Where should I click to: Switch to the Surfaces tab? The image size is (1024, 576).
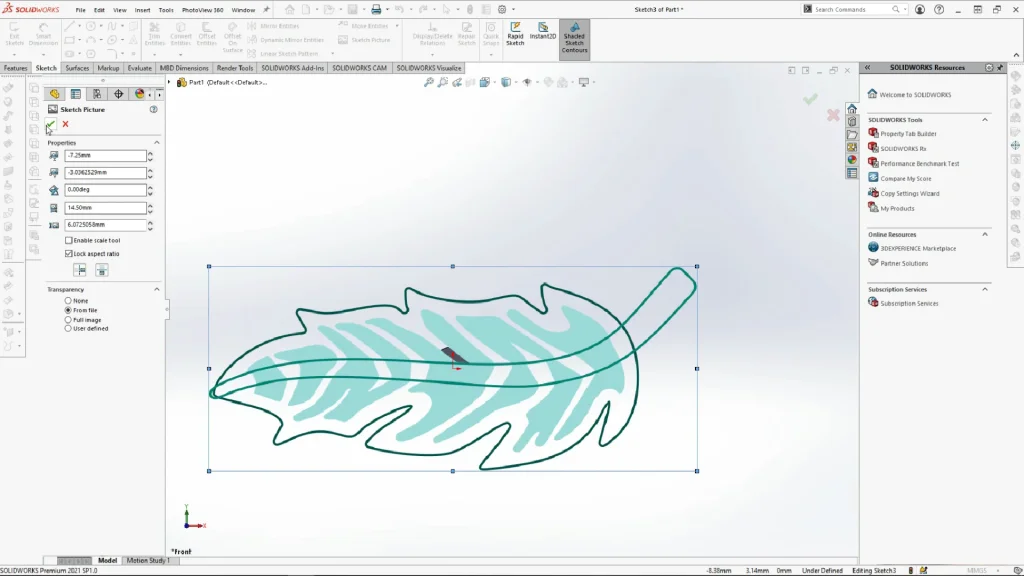(77, 68)
